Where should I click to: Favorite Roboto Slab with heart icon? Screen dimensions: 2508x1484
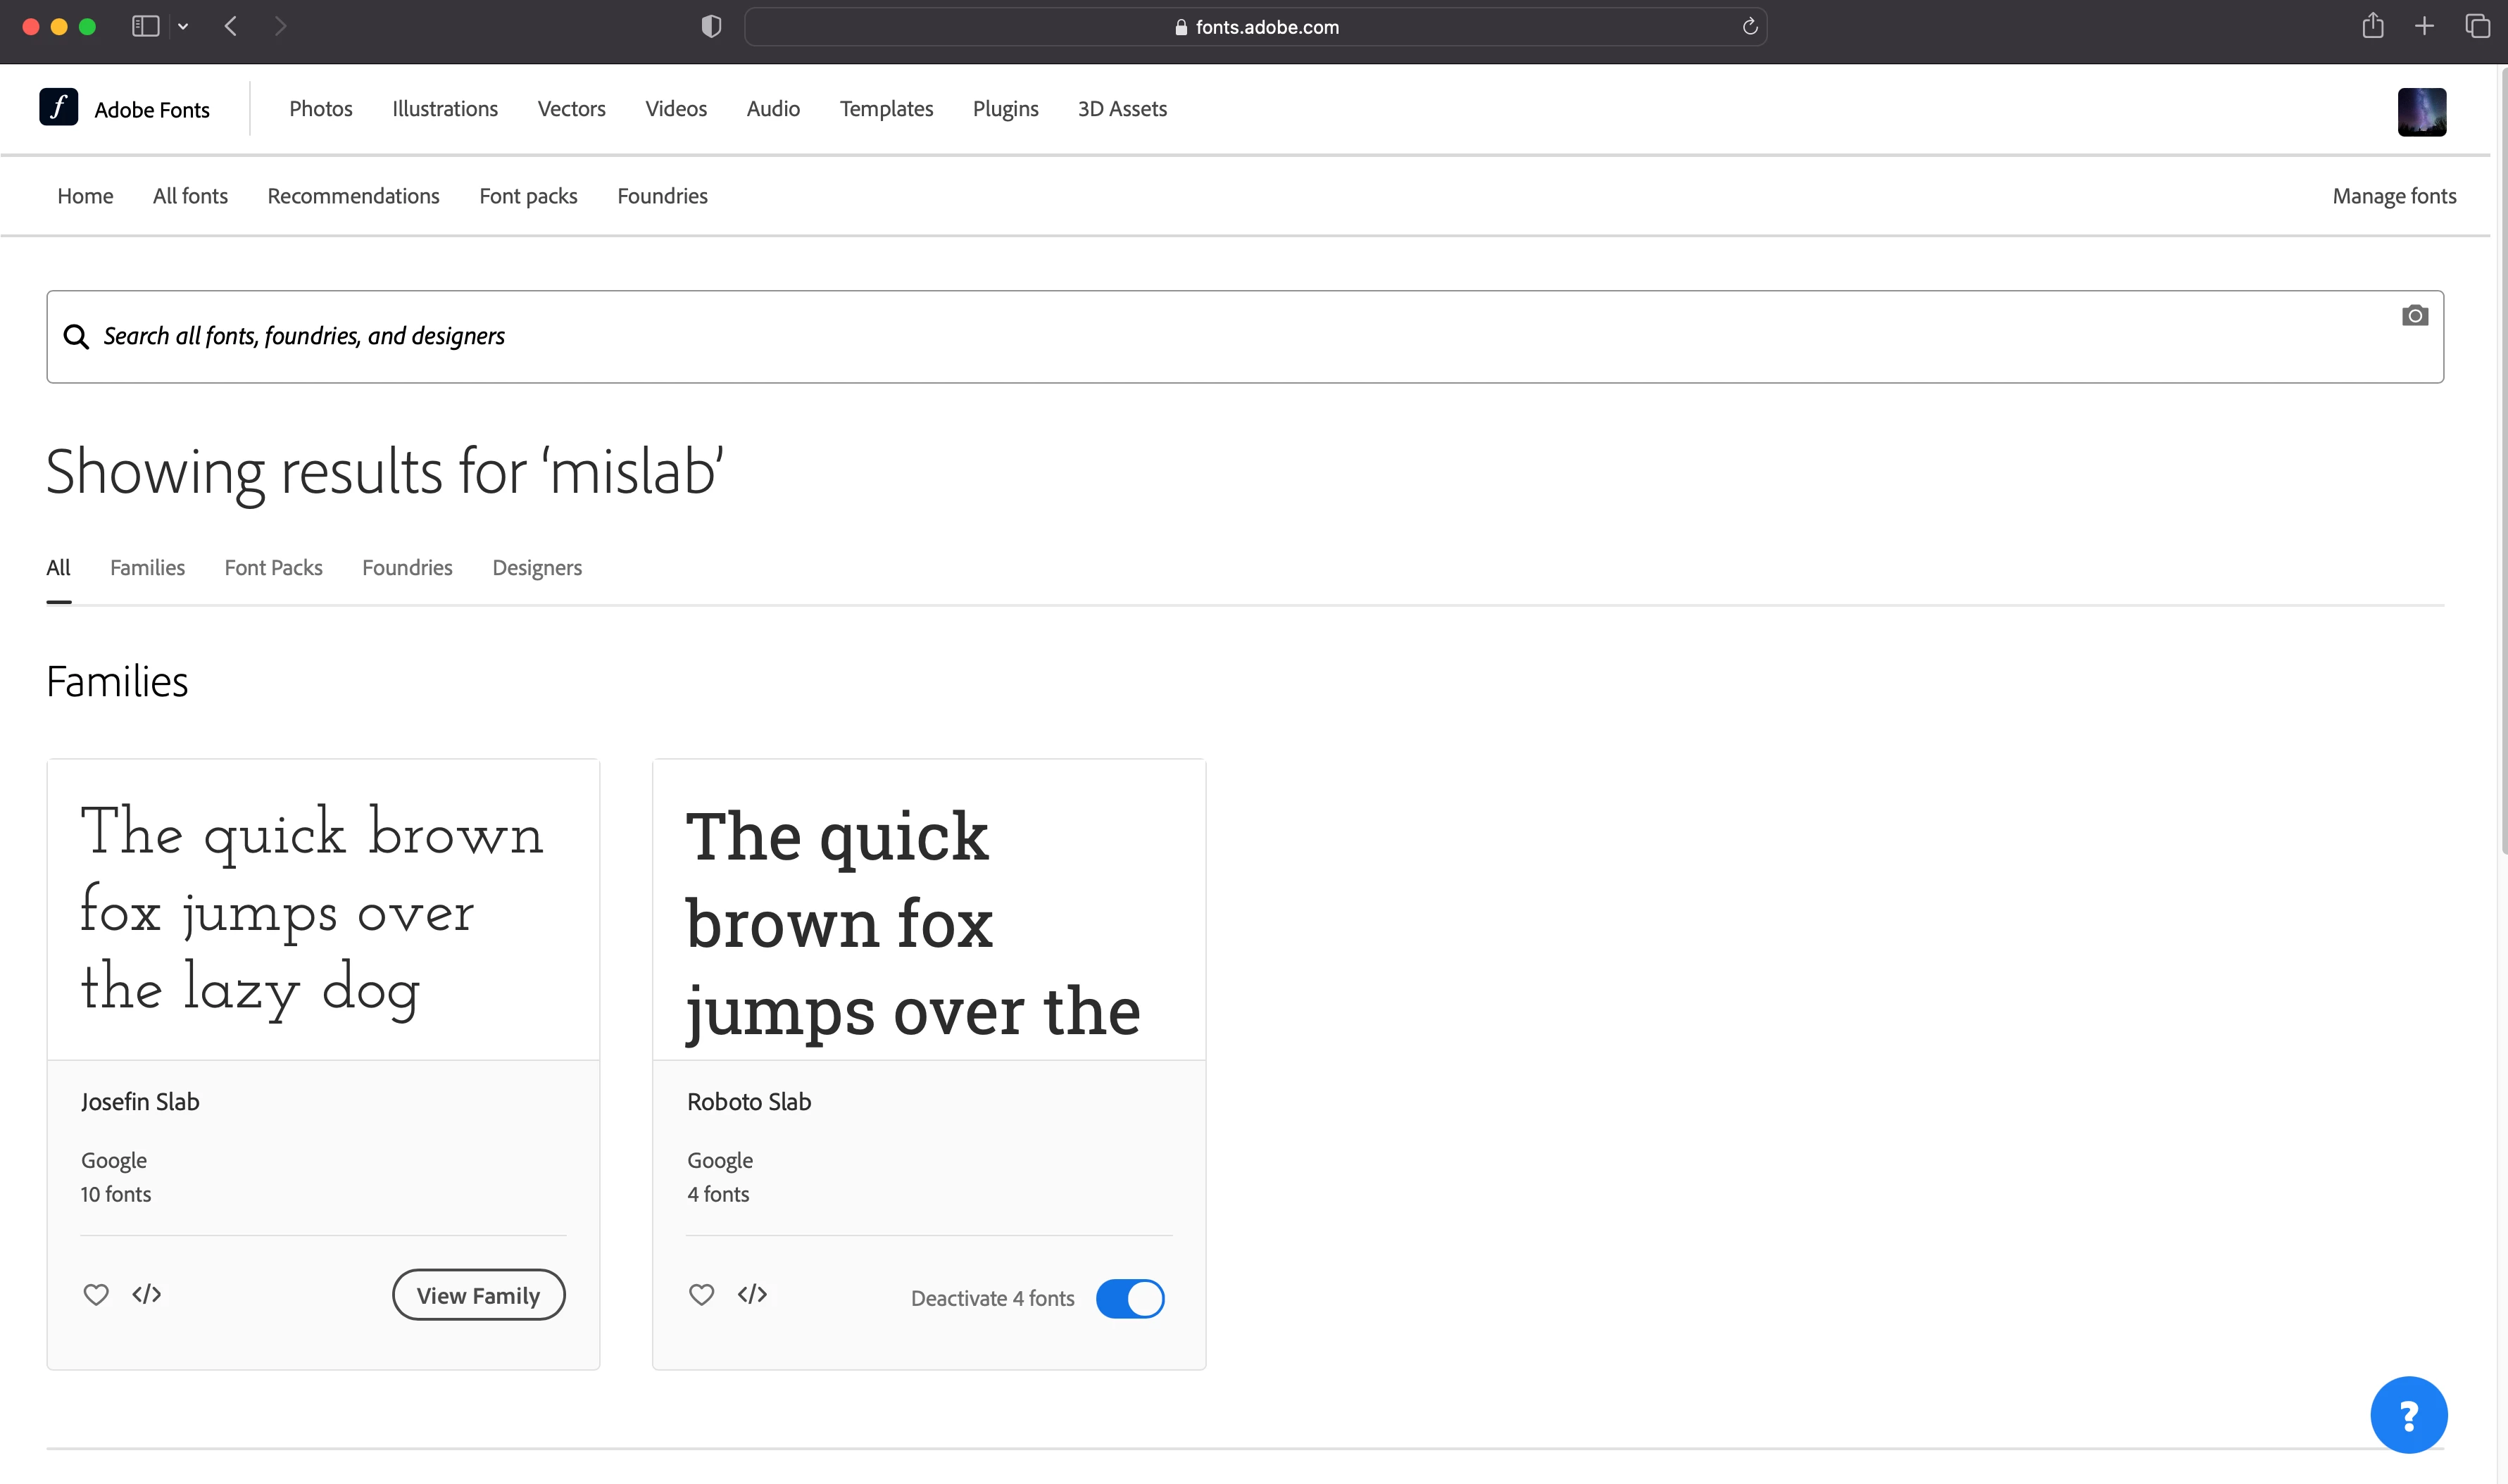click(702, 1294)
